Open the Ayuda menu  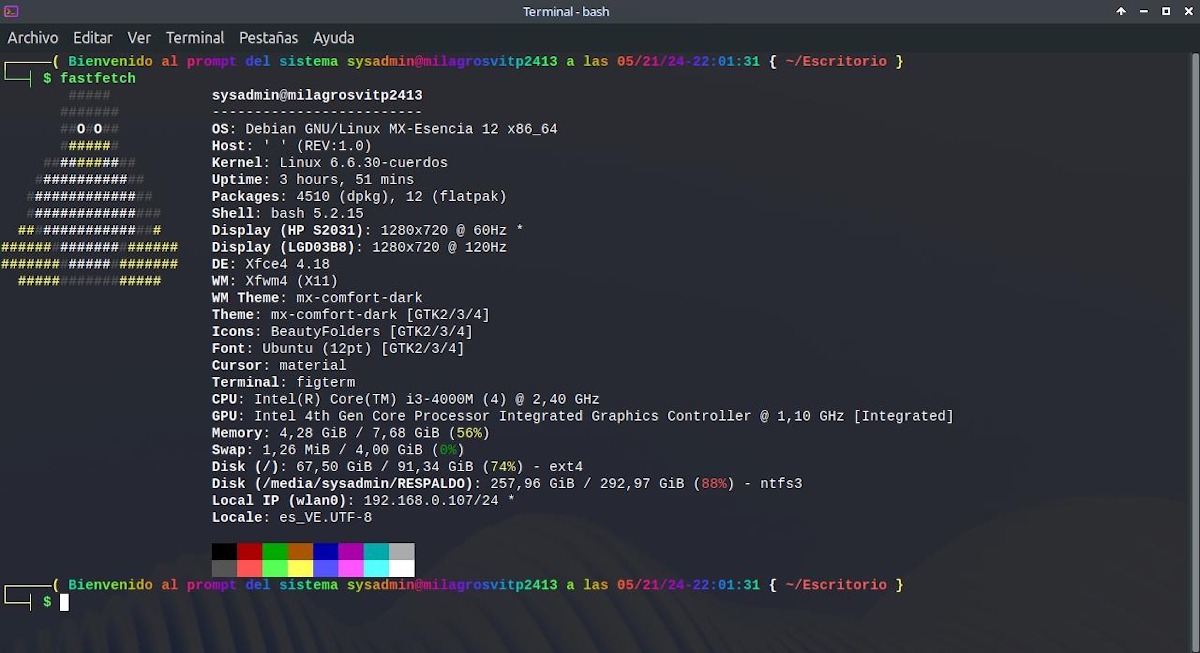(x=333, y=38)
